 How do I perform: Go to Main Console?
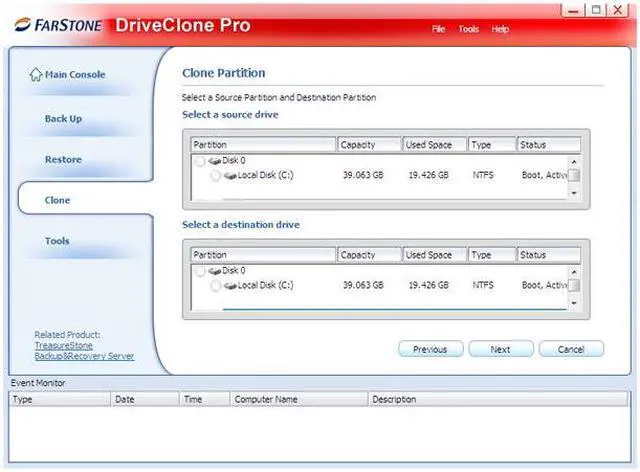pos(75,75)
